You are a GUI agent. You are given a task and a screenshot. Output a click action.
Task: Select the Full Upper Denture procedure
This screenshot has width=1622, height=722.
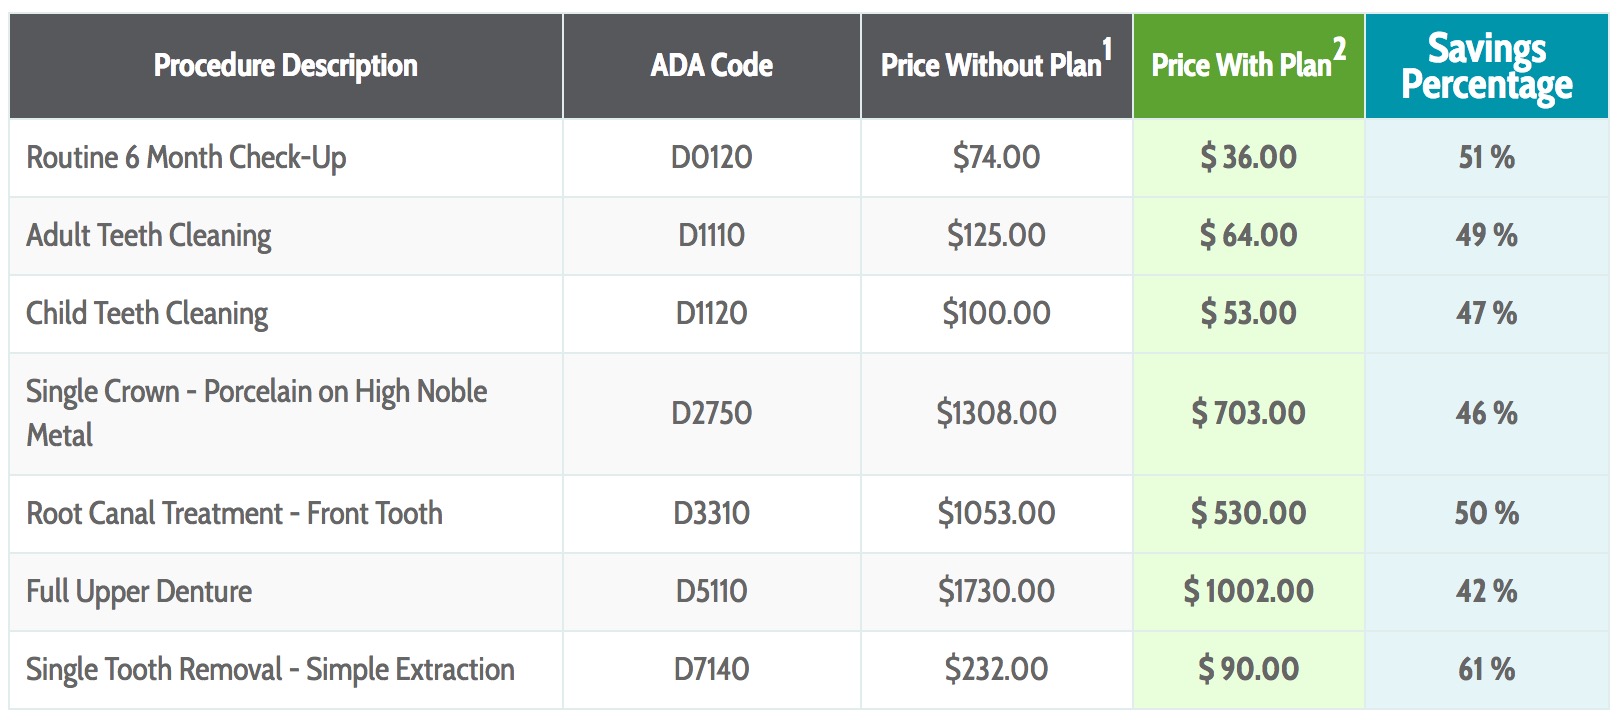click(139, 592)
